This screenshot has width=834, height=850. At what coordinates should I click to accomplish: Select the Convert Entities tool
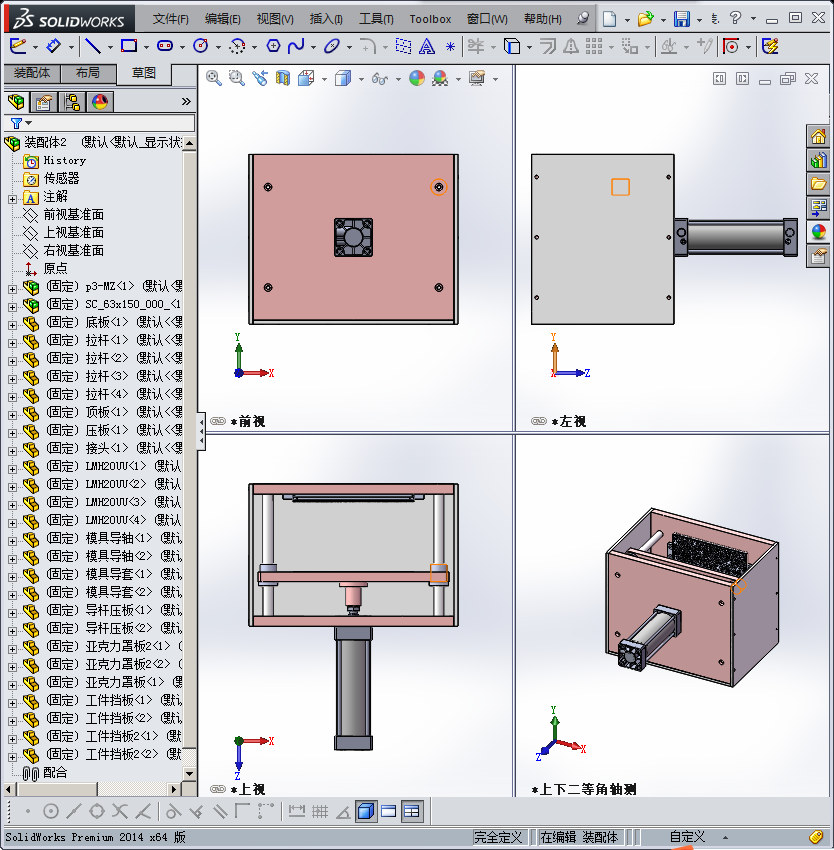(512, 47)
